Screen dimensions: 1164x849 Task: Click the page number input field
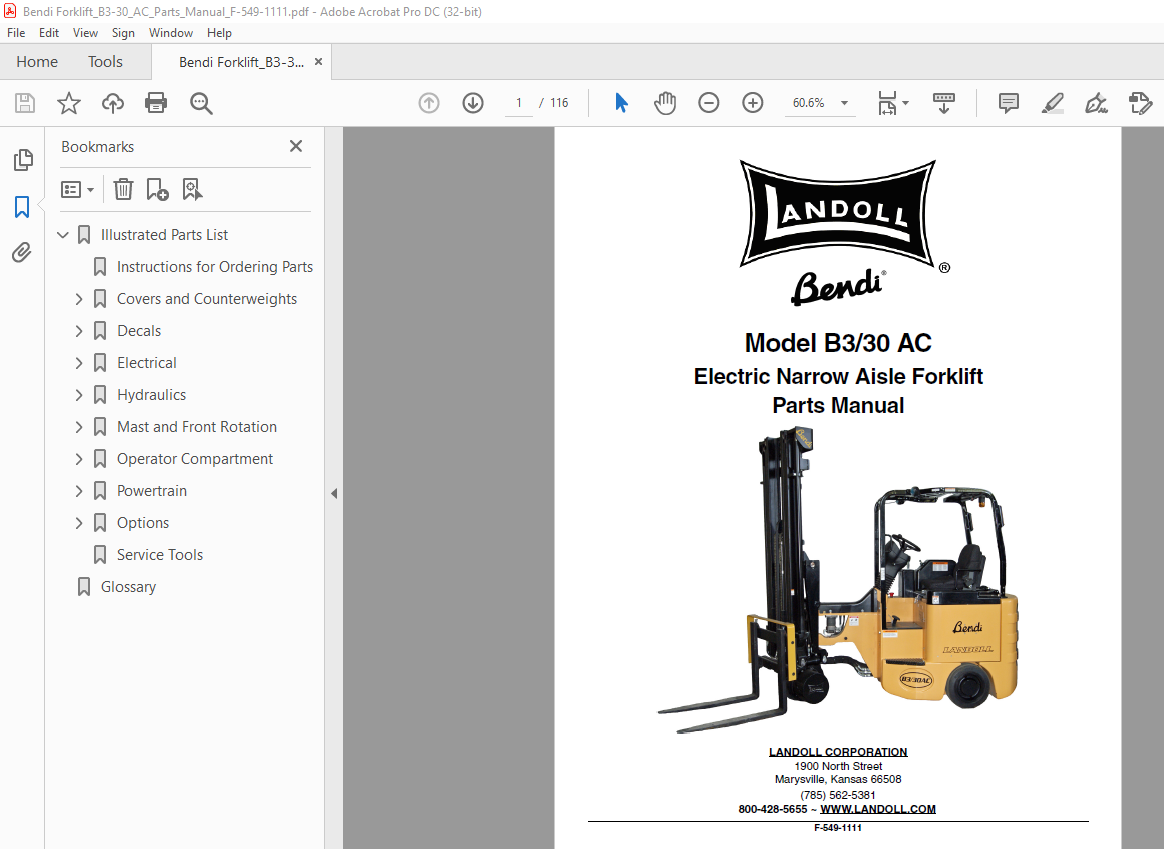point(519,102)
